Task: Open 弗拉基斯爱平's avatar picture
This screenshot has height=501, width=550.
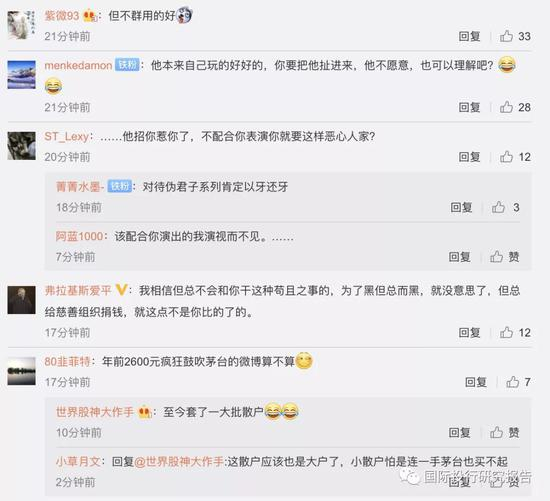Action: (21, 300)
